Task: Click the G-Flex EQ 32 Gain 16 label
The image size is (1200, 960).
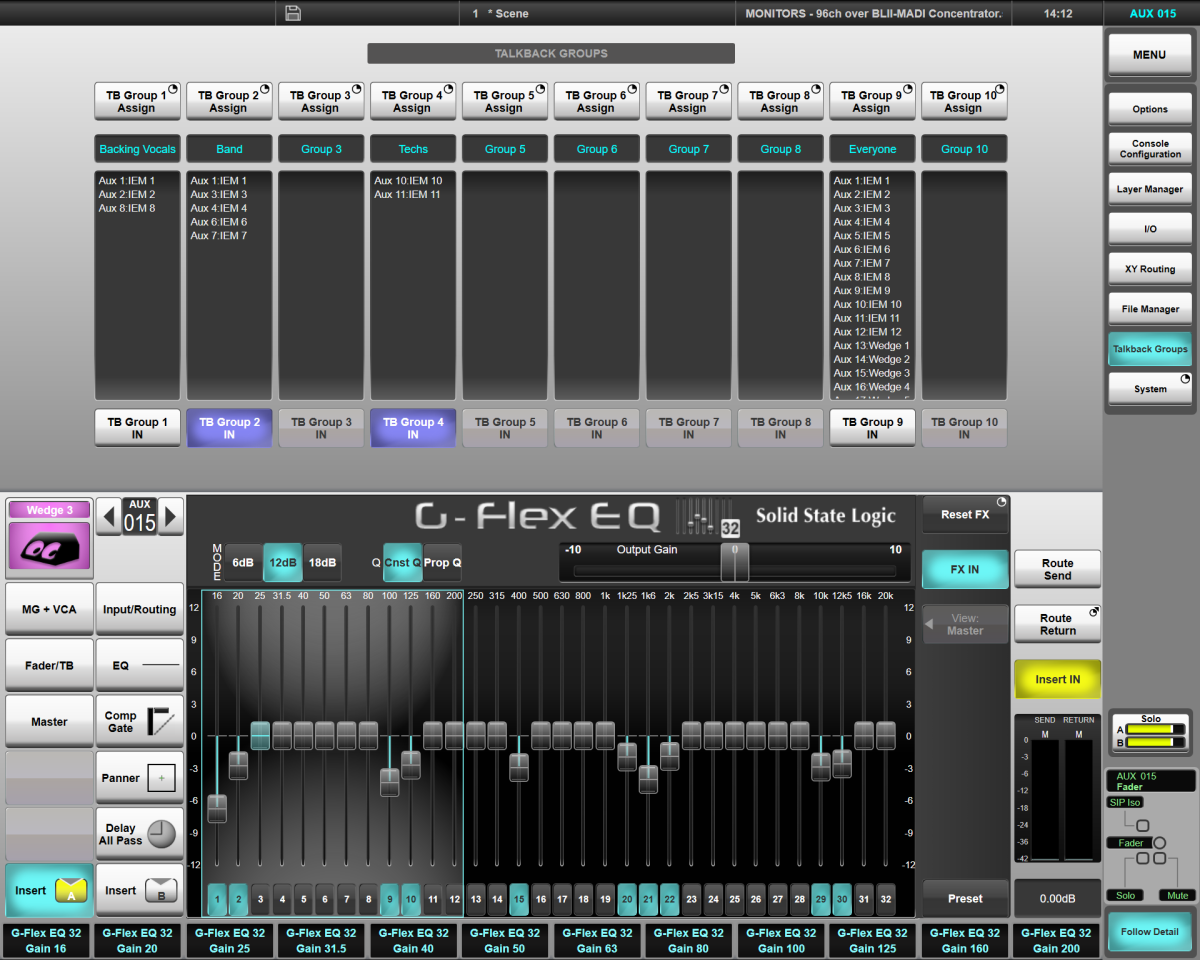Action: click(46, 941)
